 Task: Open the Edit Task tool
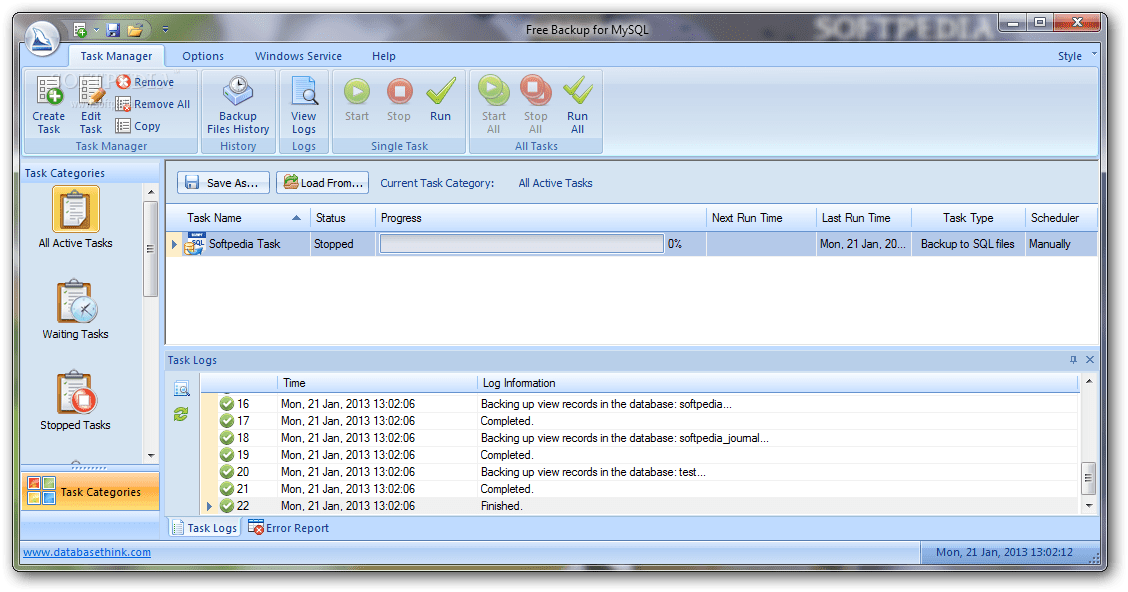click(90, 105)
